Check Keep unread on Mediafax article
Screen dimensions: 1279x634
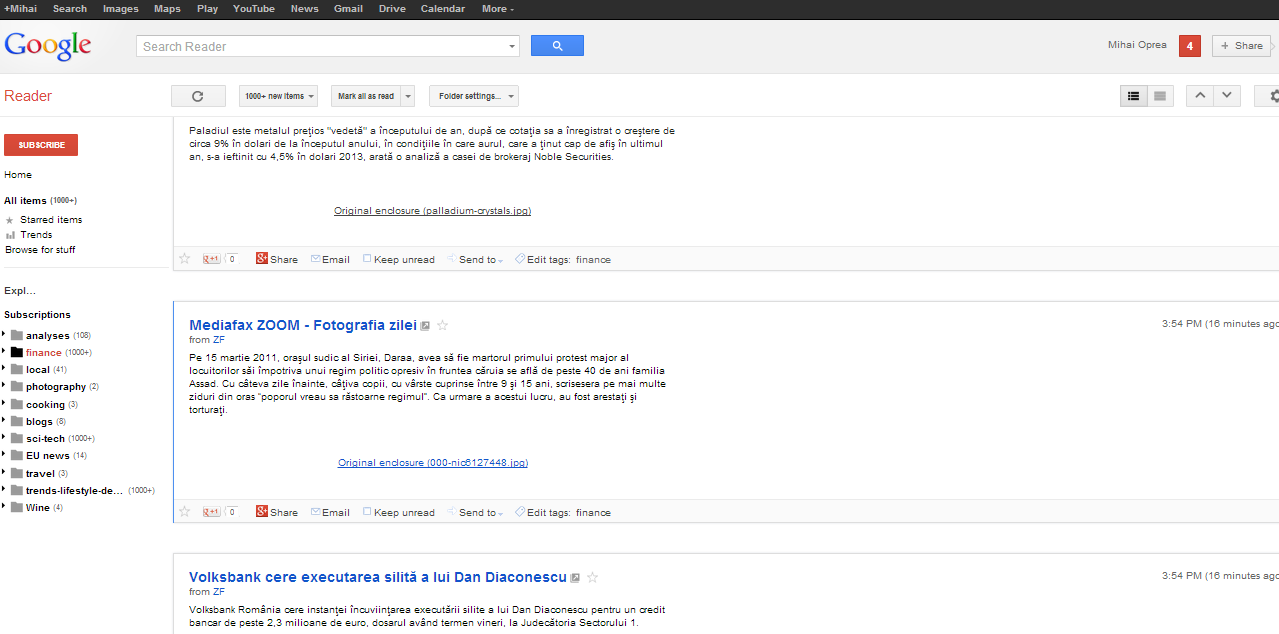(367, 512)
